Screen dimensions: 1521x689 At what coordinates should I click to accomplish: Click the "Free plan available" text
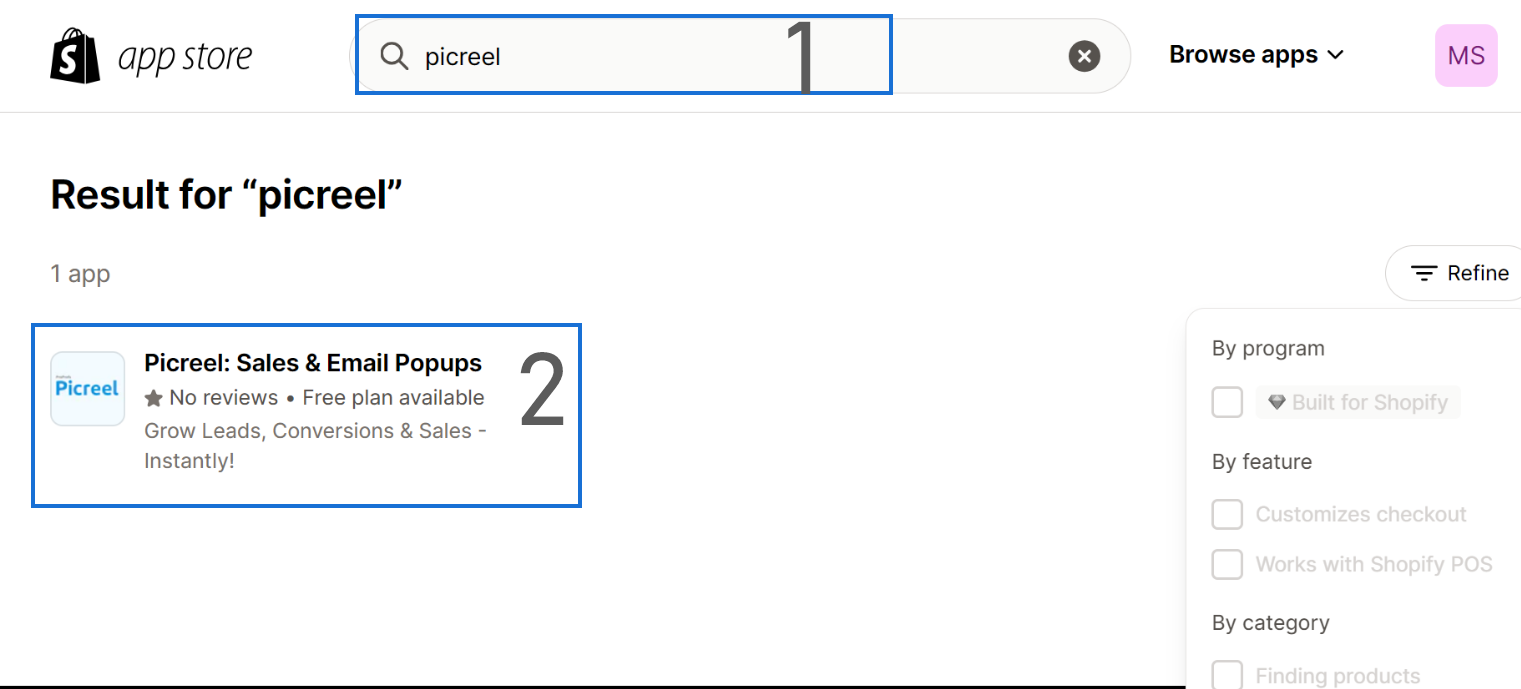pyautogui.click(x=393, y=398)
